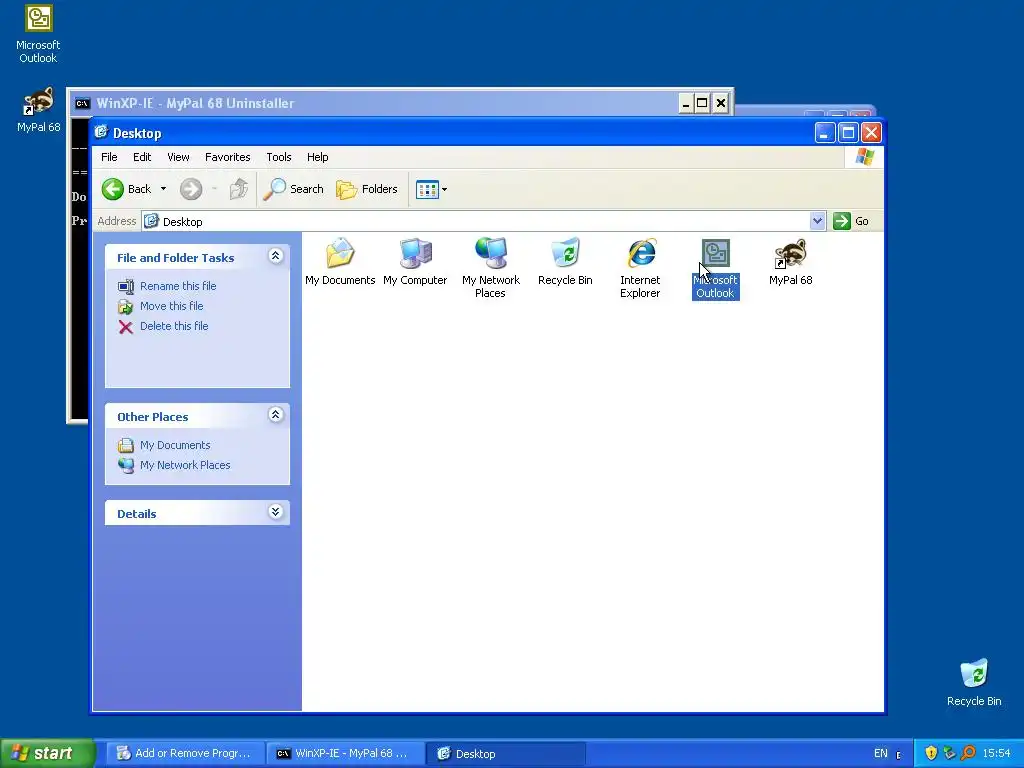Minimize the MyPal 68 Uninstaller window

point(686,103)
